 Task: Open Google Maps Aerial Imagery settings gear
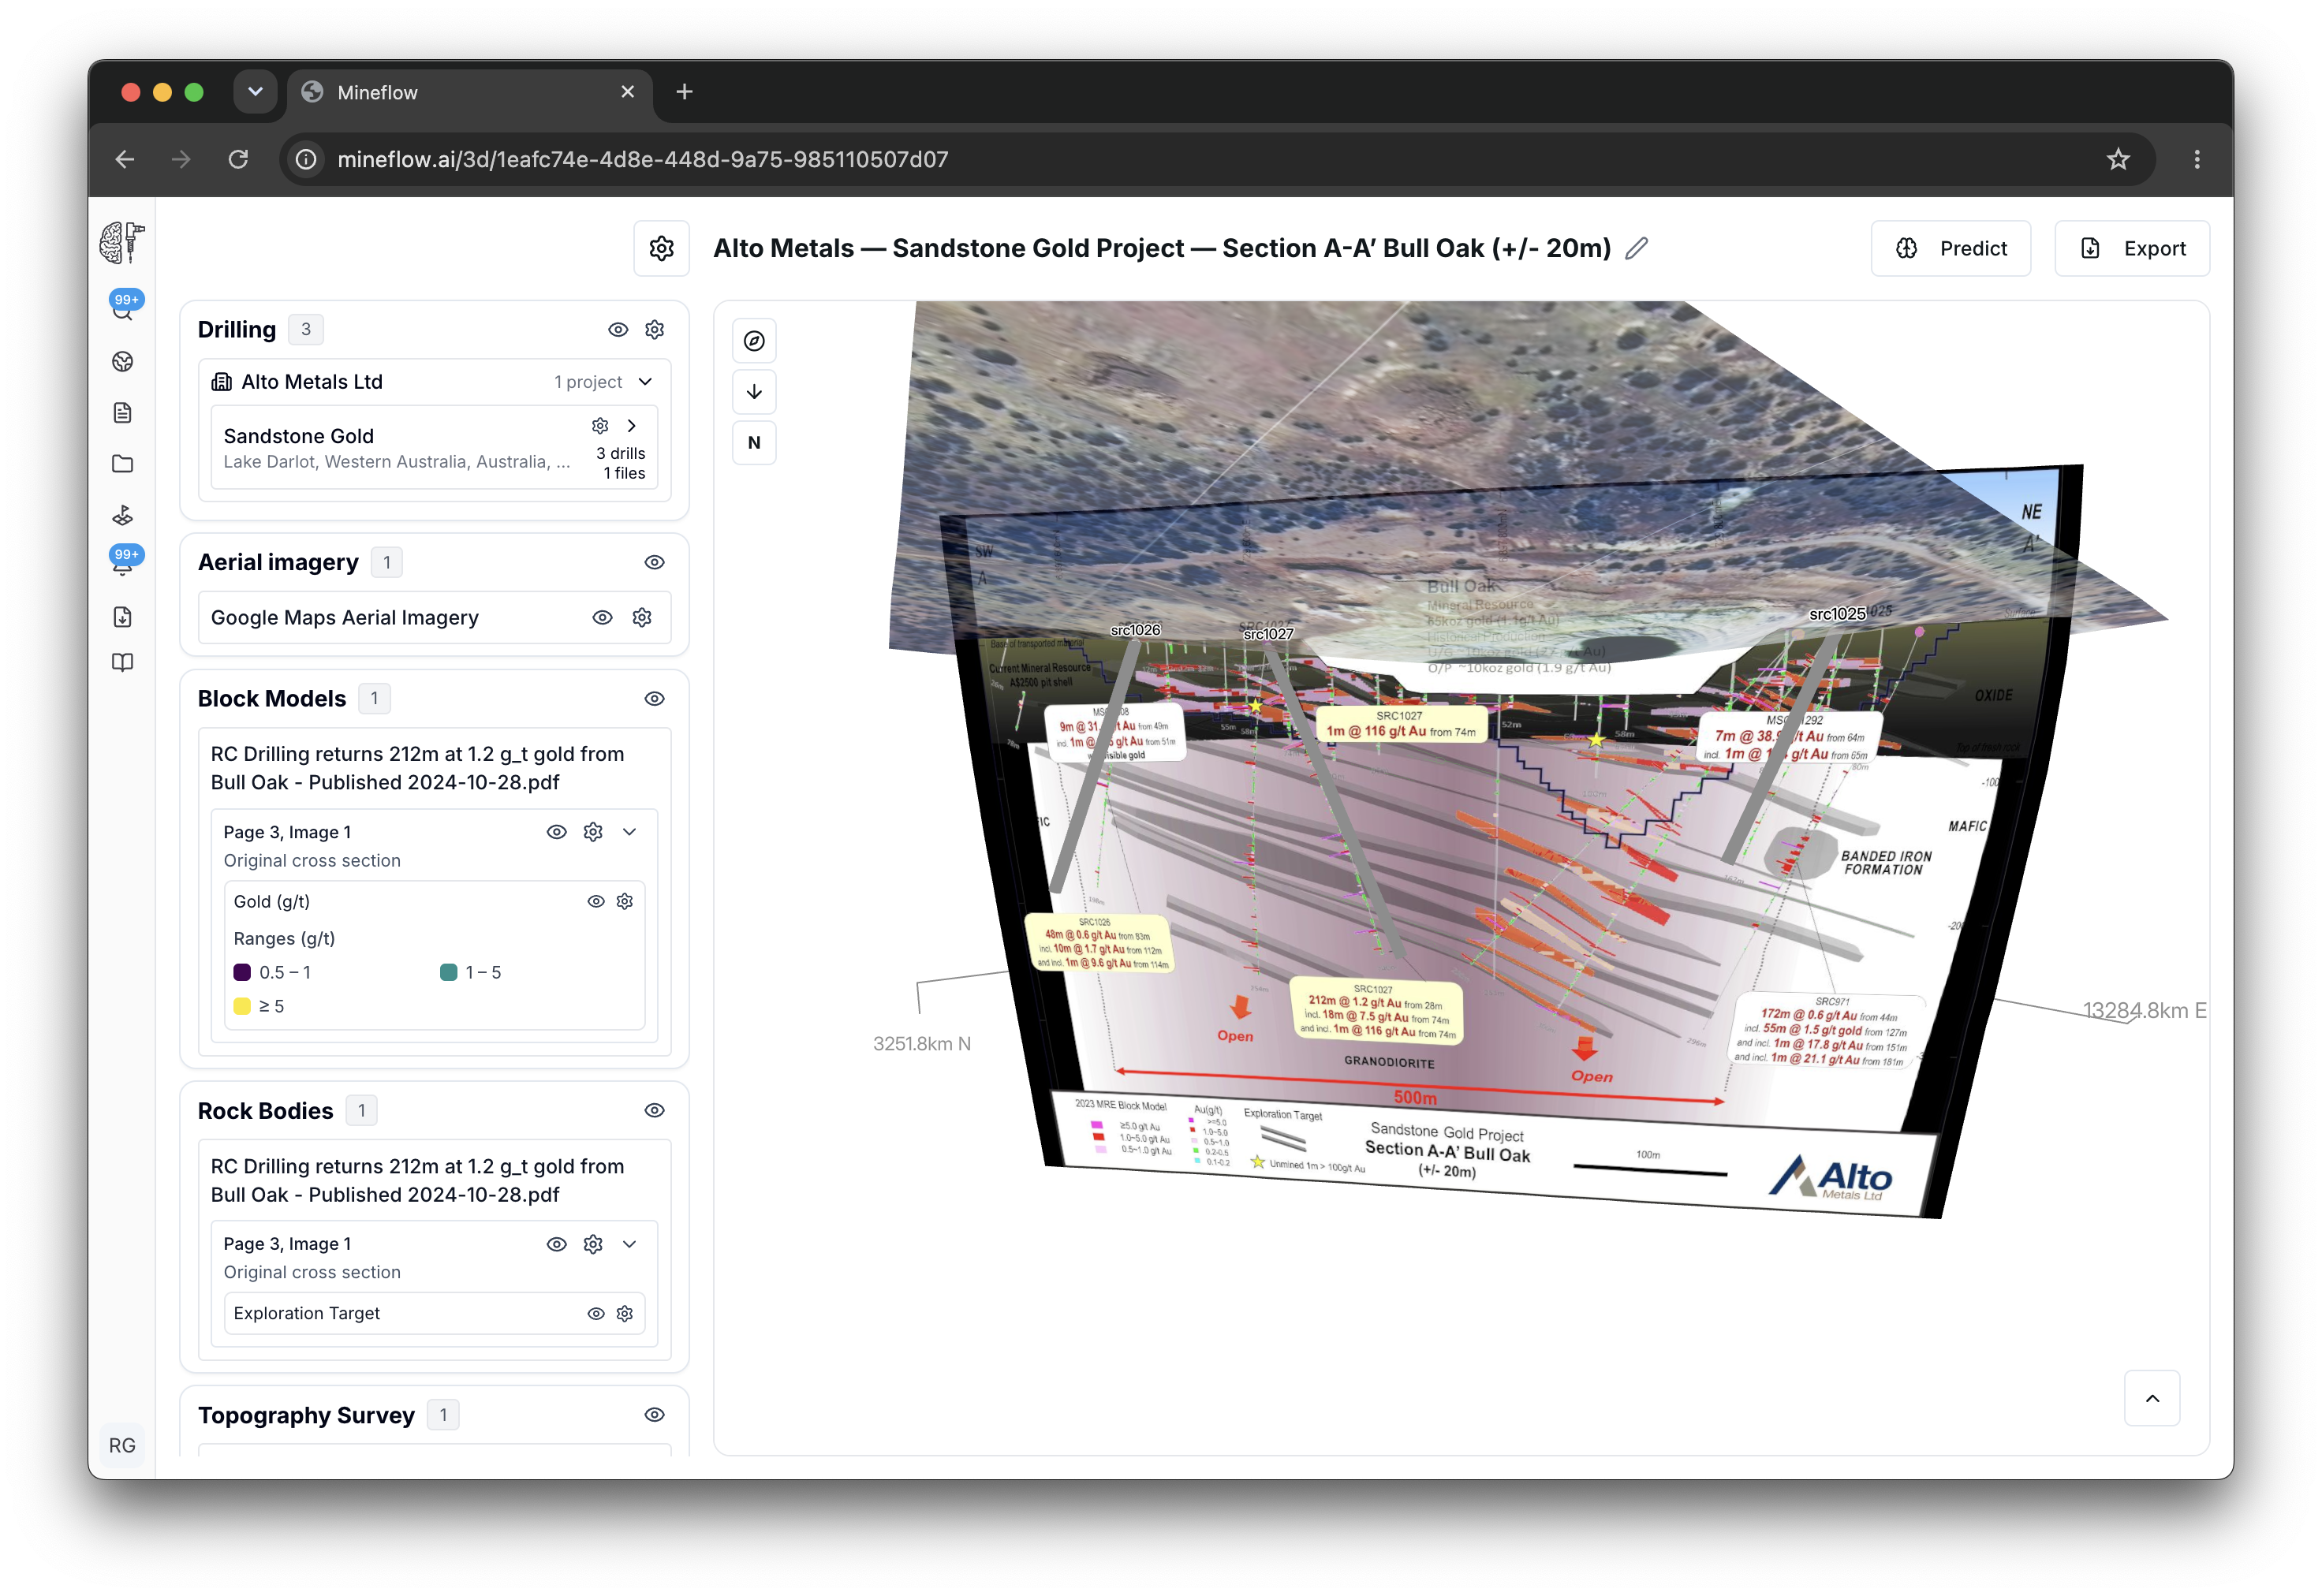[x=642, y=618]
